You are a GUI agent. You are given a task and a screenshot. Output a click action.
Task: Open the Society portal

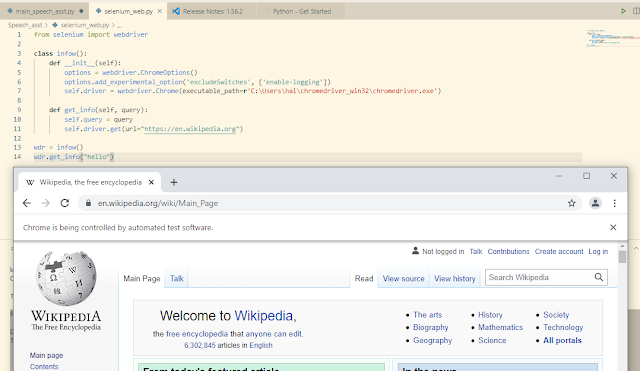556,315
